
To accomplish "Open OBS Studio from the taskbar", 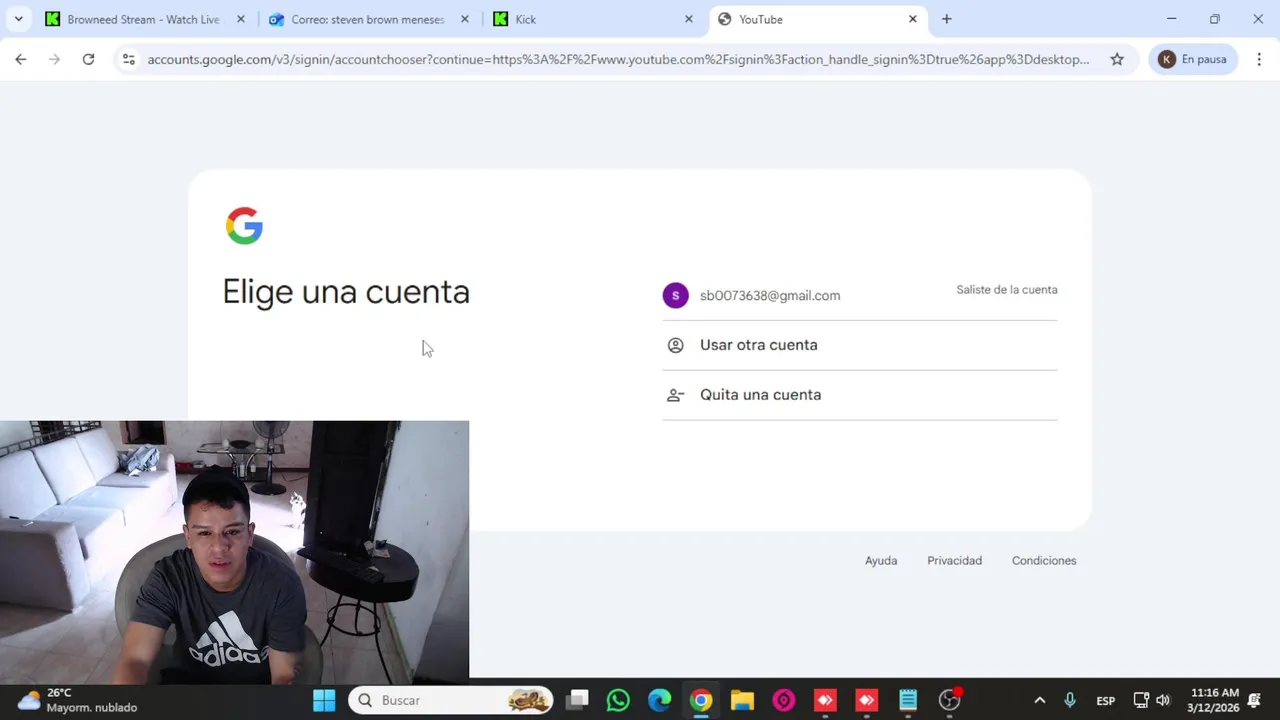I will 950,700.
